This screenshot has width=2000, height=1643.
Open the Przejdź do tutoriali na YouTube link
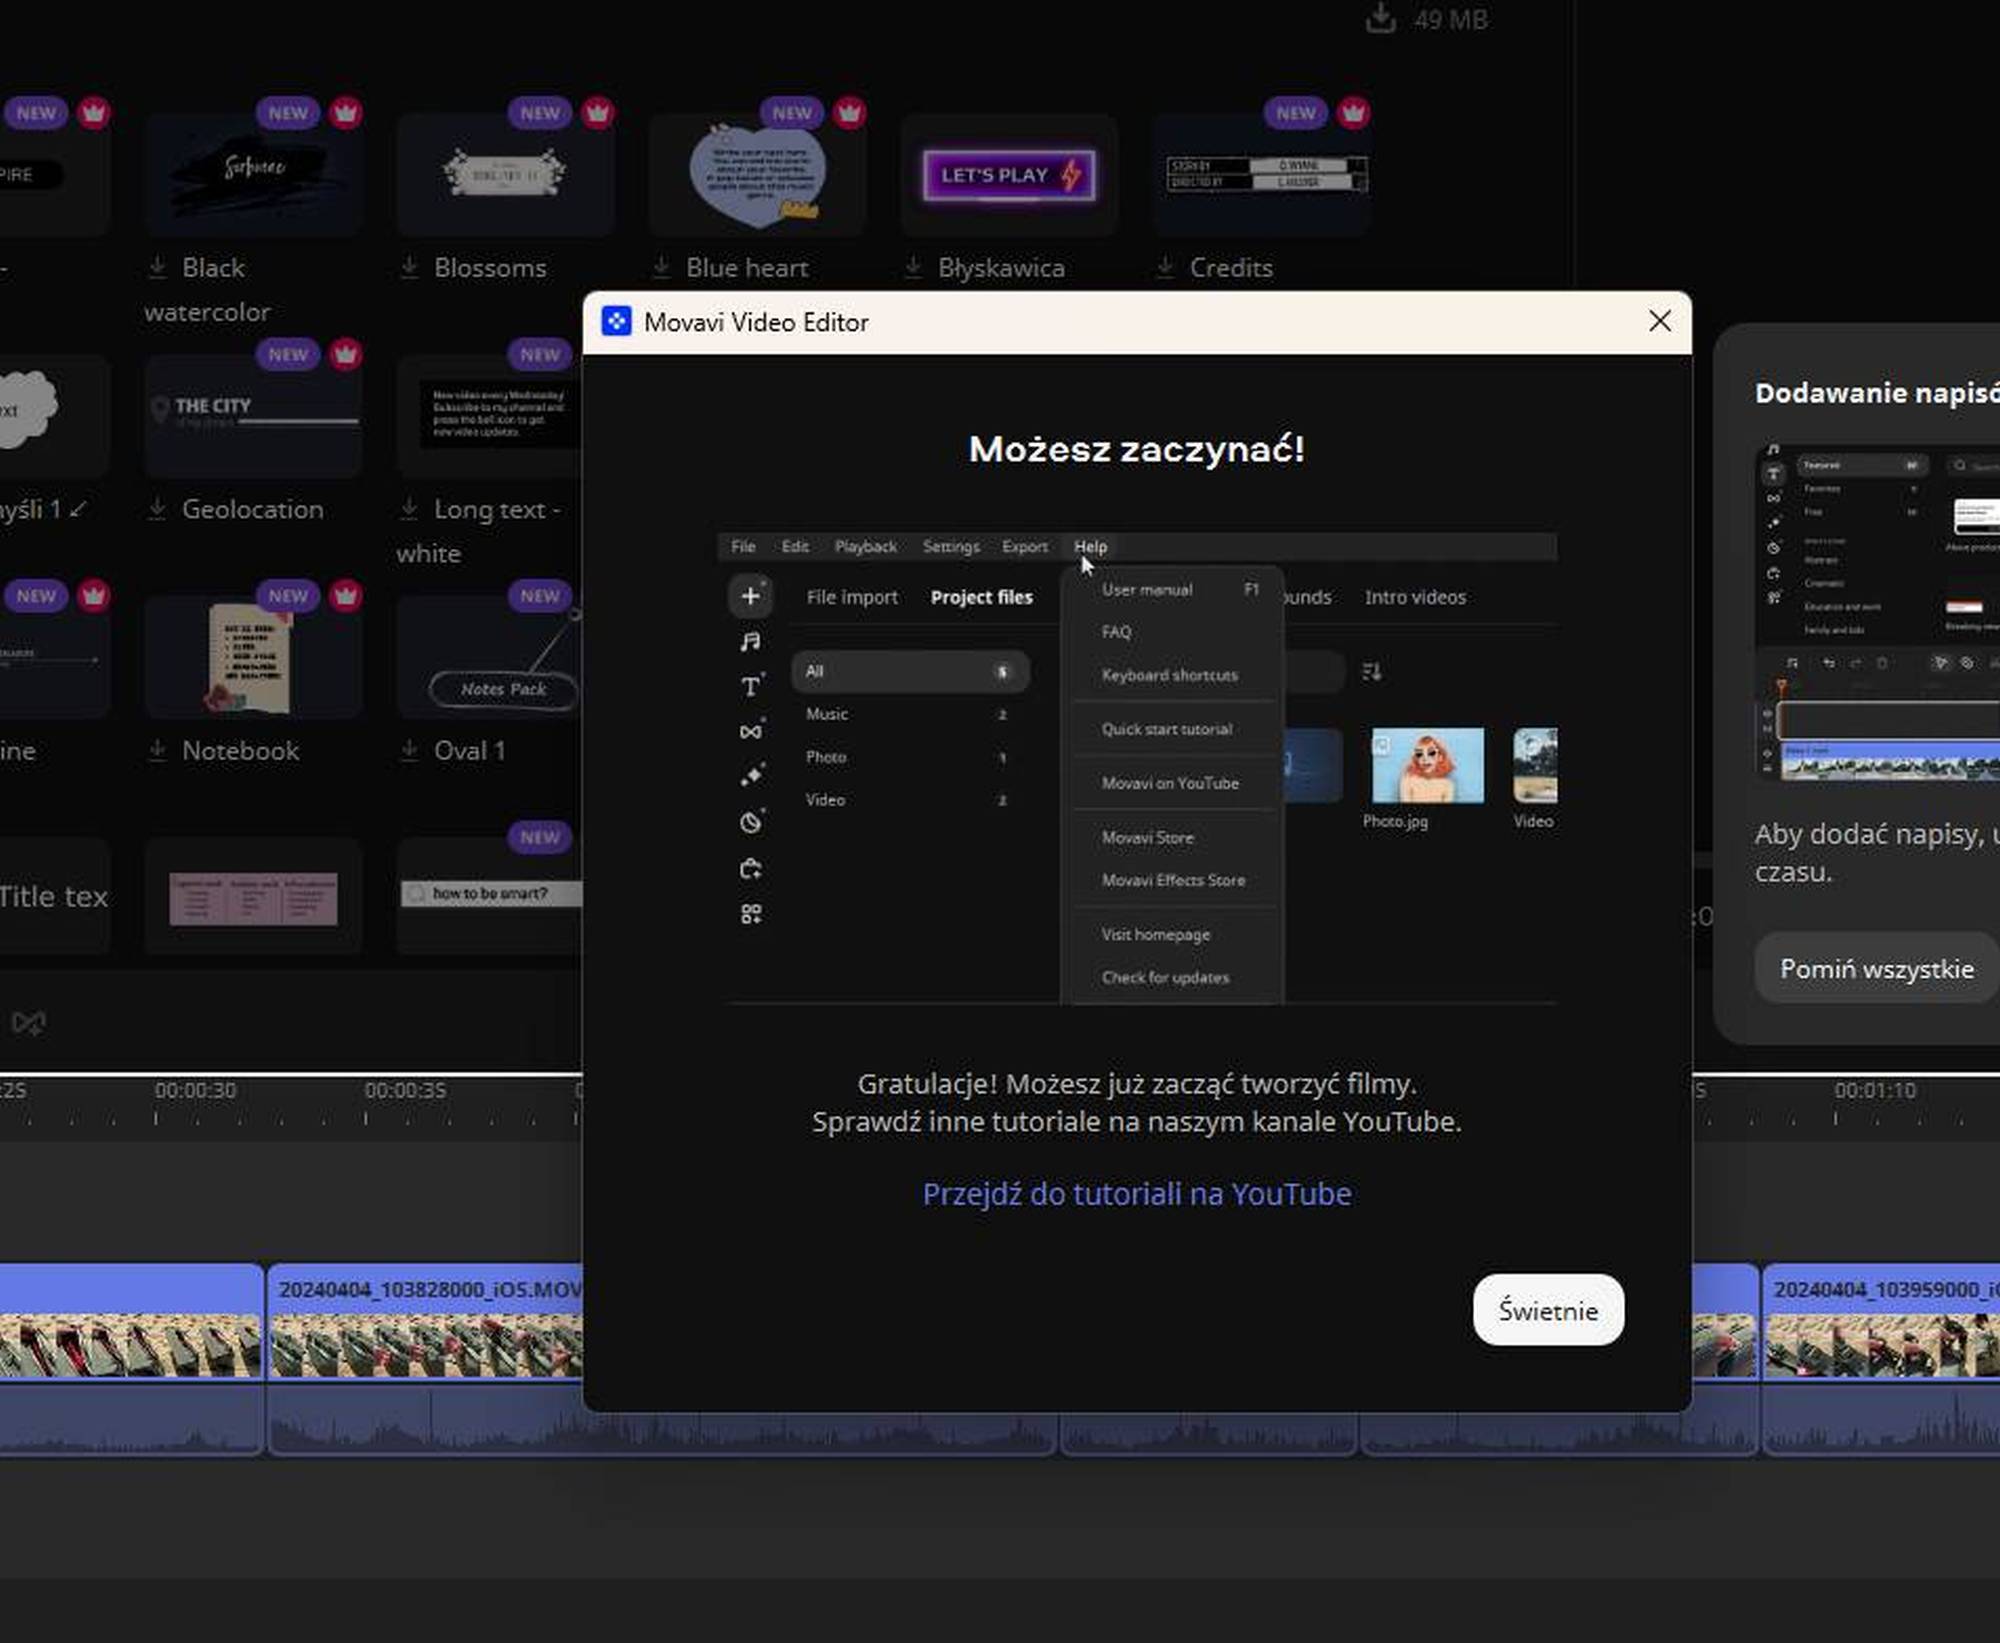1136,1194
